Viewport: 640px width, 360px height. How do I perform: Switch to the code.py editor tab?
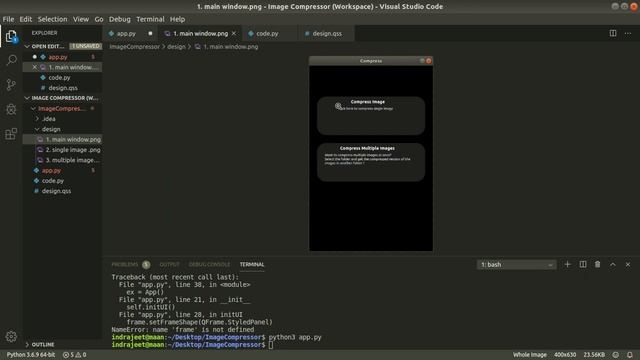click(x=267, y=33)
